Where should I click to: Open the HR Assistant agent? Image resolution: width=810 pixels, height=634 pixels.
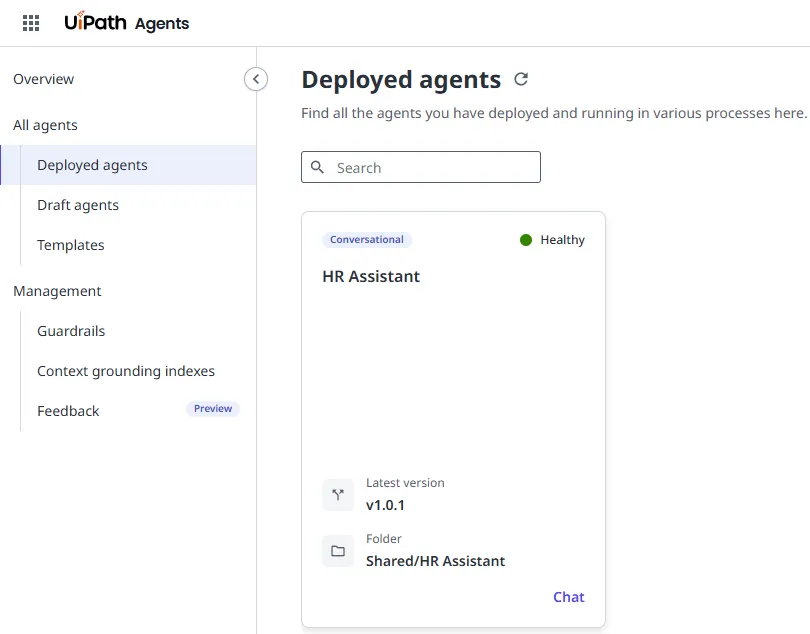(x=371, y=276)
